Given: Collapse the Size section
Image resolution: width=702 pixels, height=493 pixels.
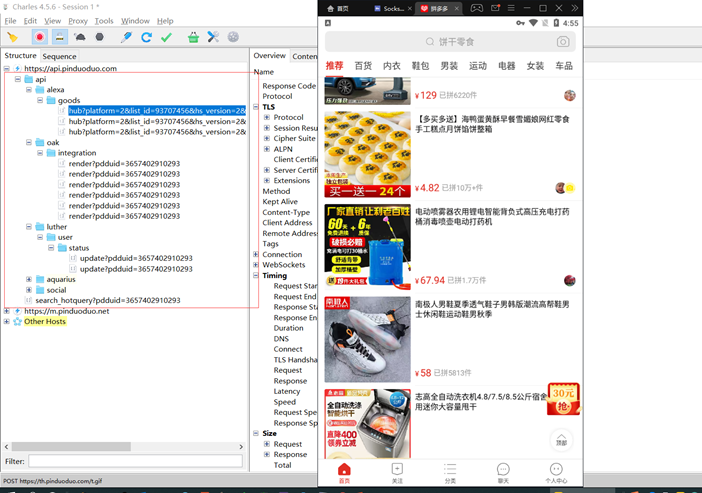Looking at the screenshot, I should click(256, 433).
